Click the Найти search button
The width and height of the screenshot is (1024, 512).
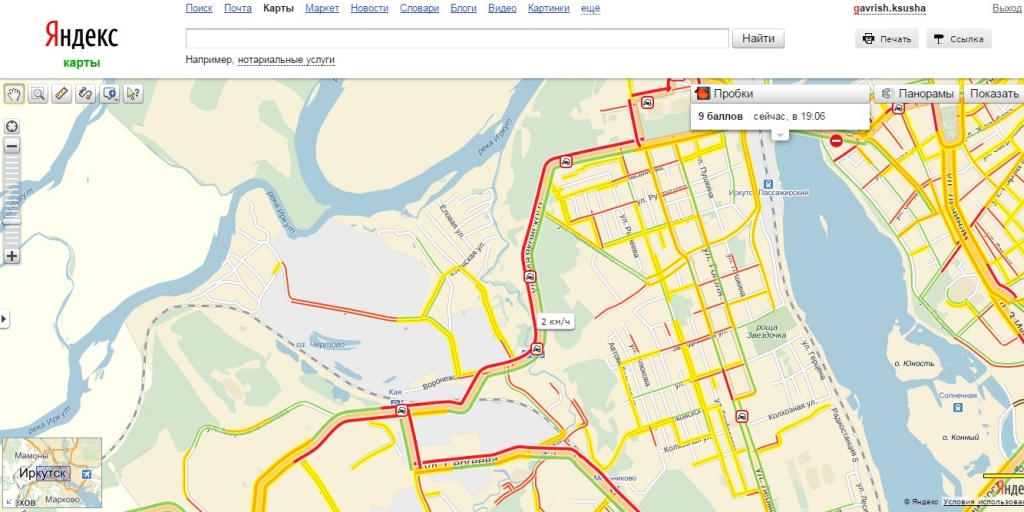[759, 38]
